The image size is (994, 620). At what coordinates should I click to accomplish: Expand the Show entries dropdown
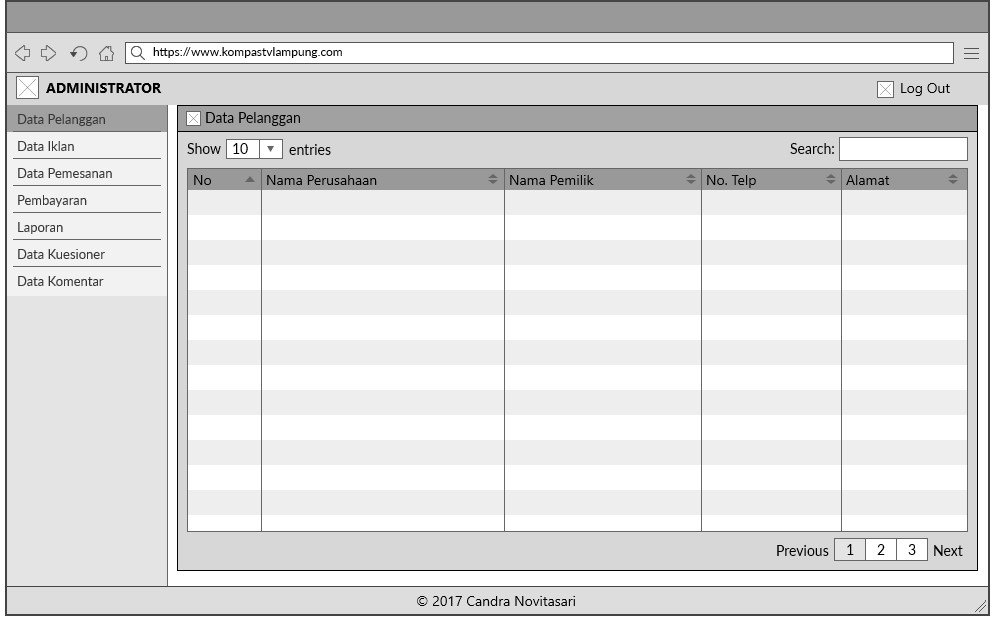tap(271, 149)
